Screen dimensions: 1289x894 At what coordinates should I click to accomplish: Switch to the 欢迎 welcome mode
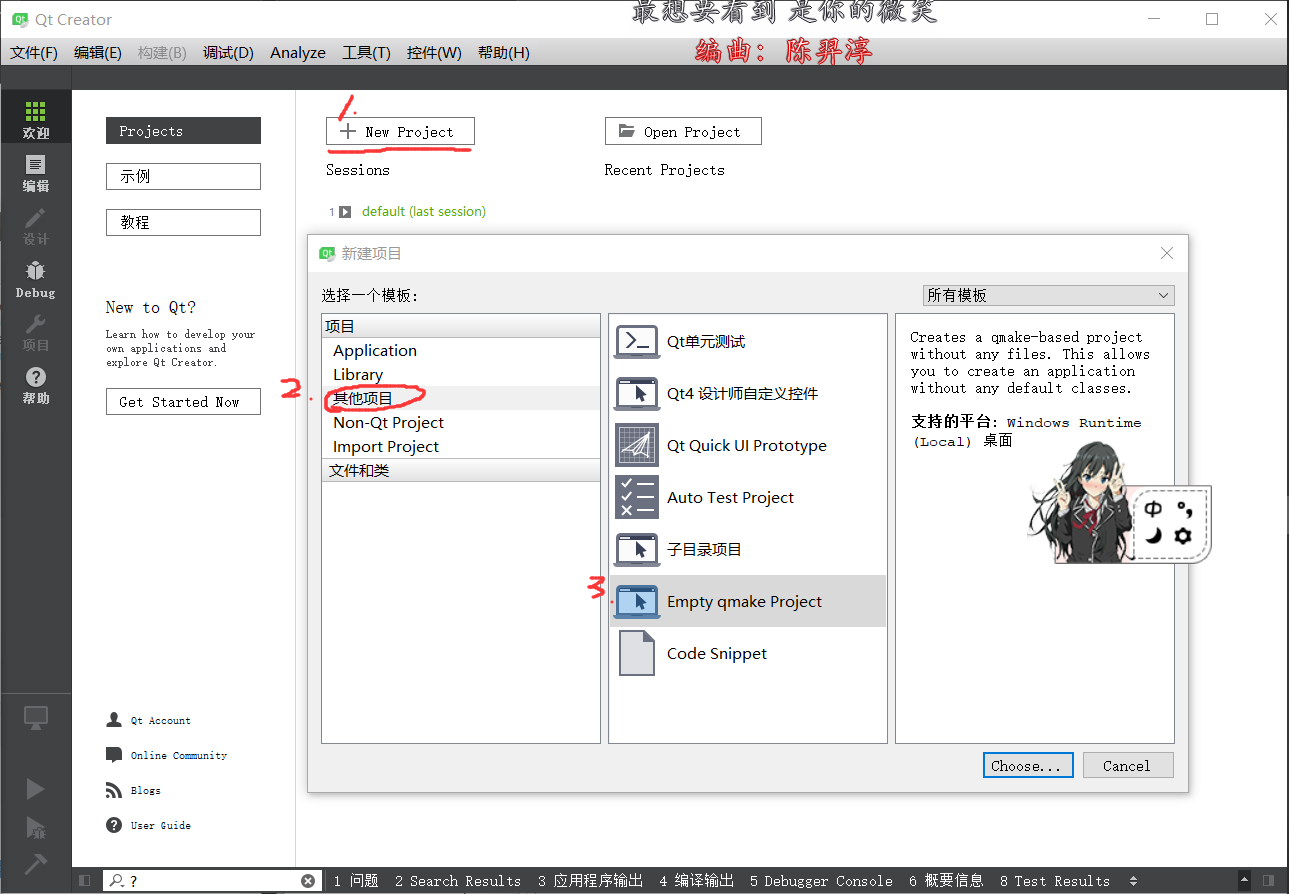(36, 119)
